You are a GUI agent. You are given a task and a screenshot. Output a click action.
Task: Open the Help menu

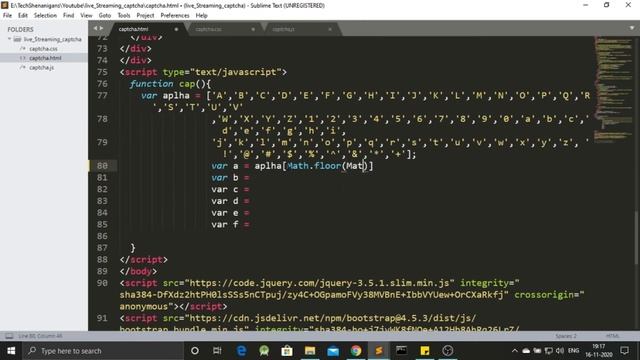tap(202, 16)
